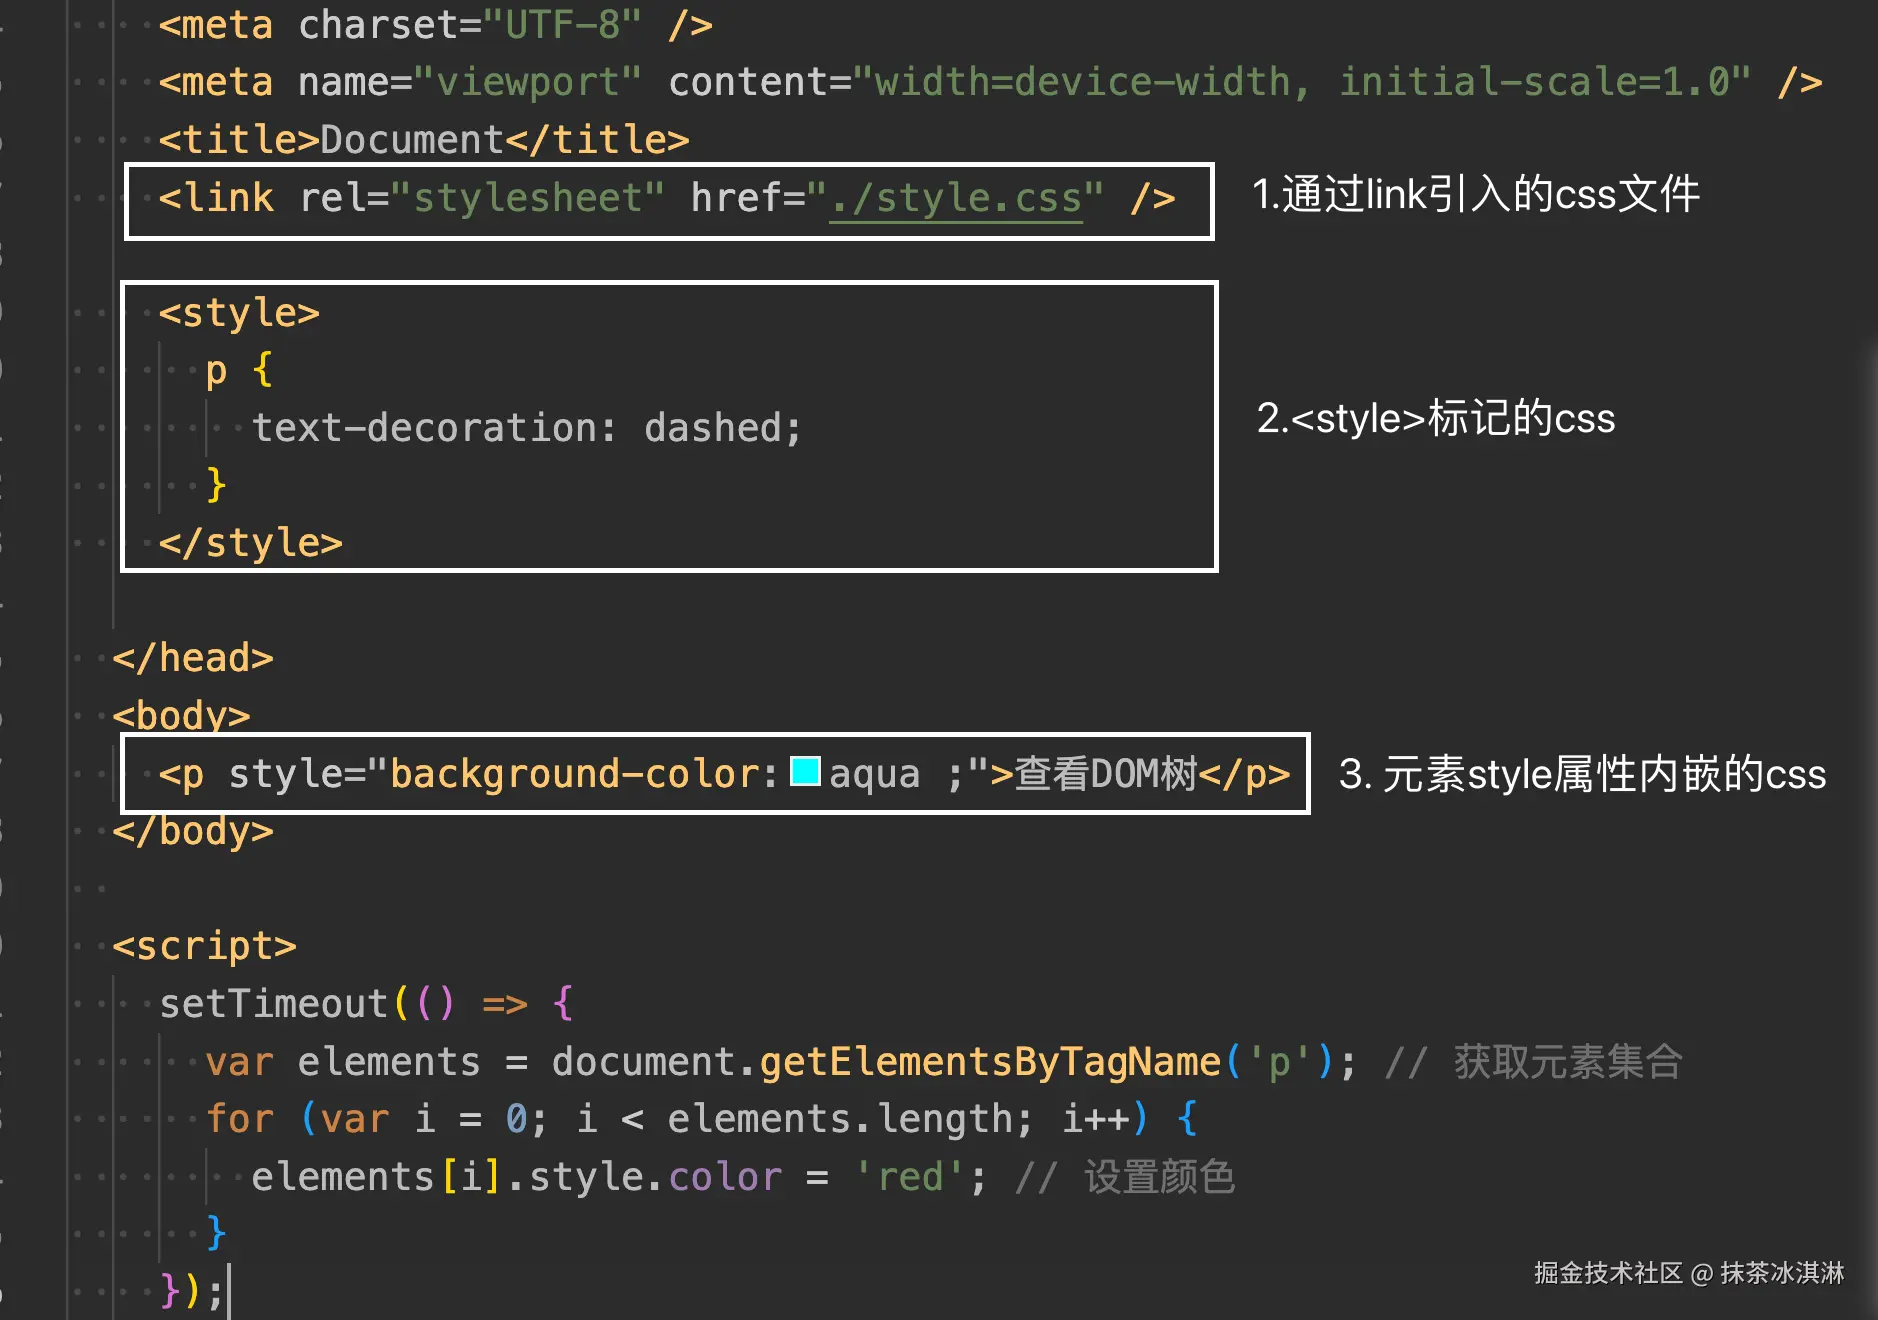Click the opening script tag
This screenshot has height=1320, width=1878.
[204, 946]
